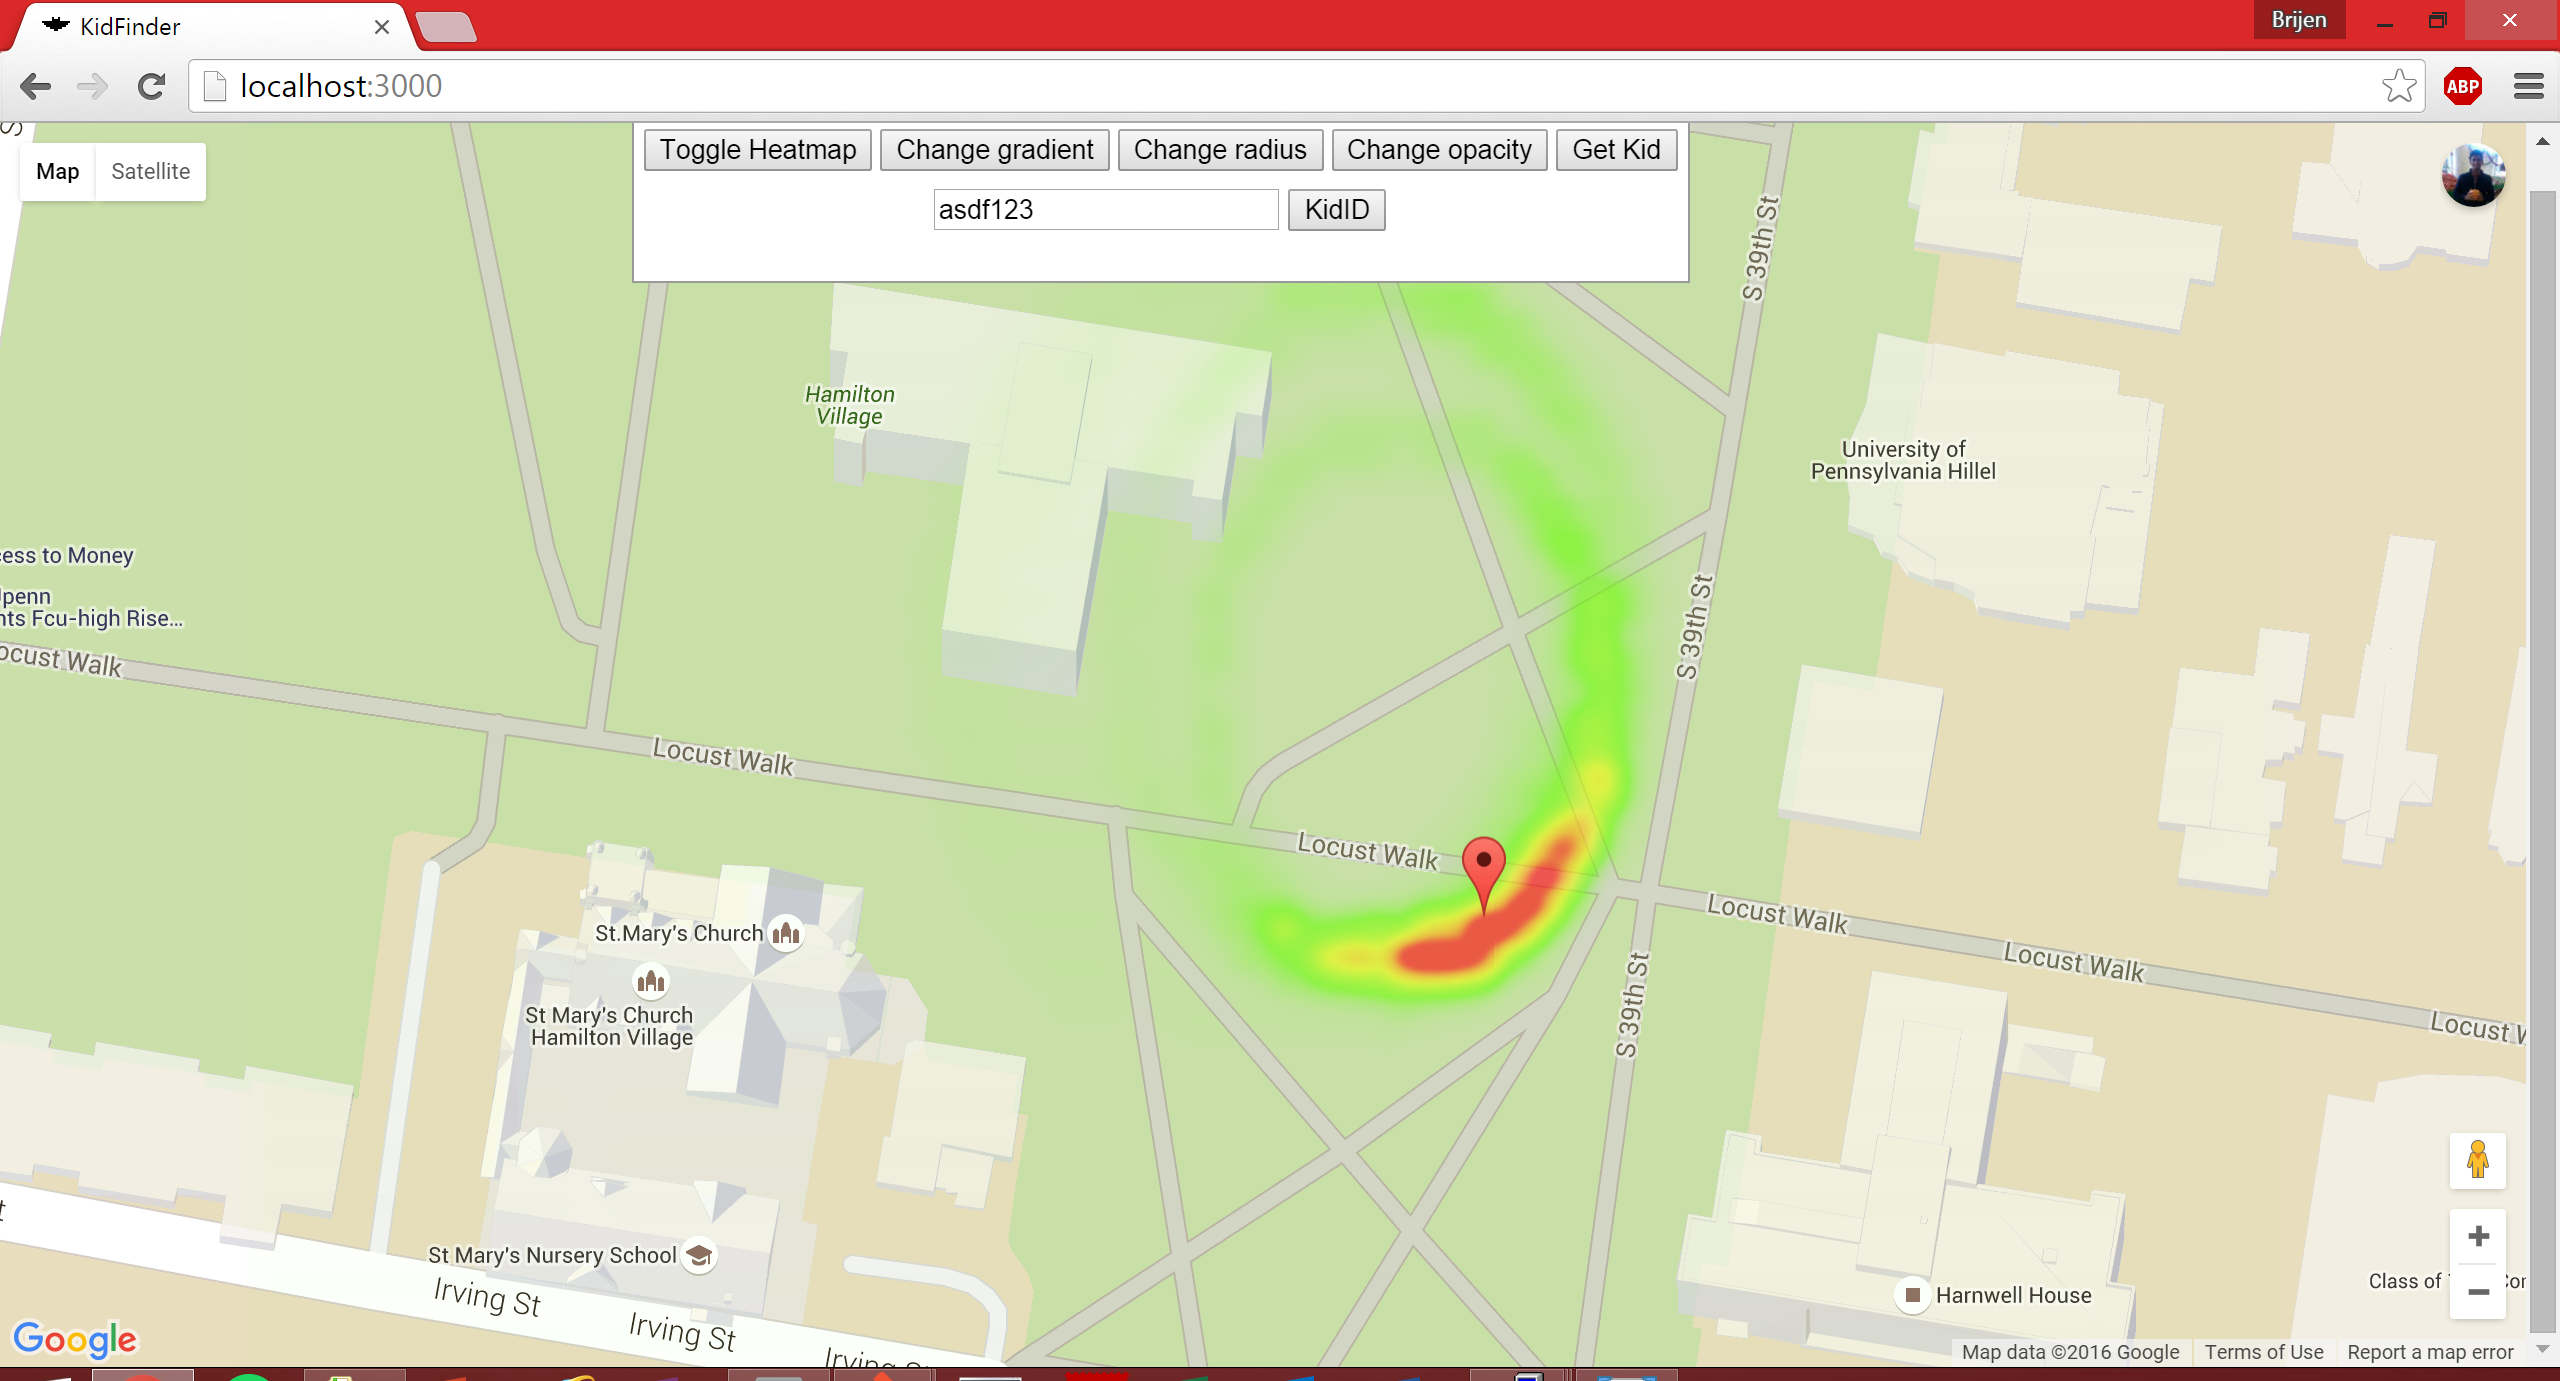Open the Chrome hamburger menu

point(2528,87)
